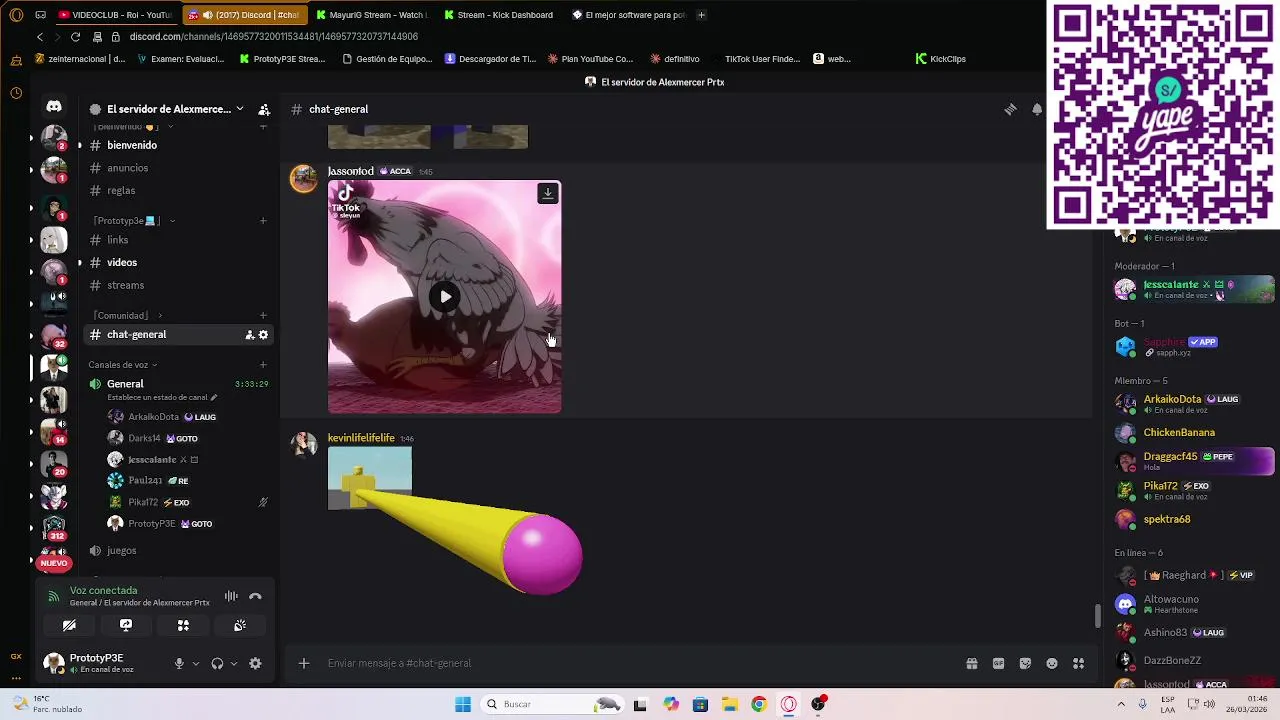Click the taskbar search box Buscar
The height and width of the screenshot is (720, 1280).
[x=553, y=704]
